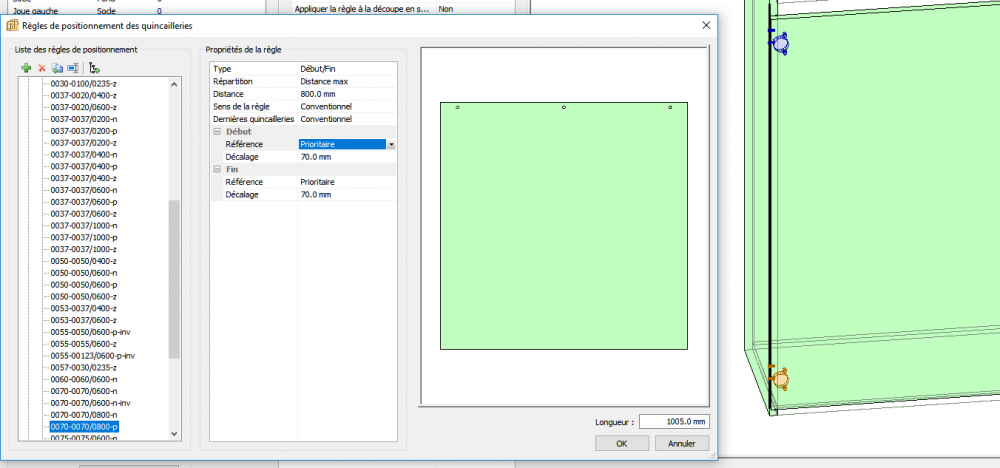The image size is (1000, 468).
Task: Click the dialog title bar icon
Action: pos(12,26)
